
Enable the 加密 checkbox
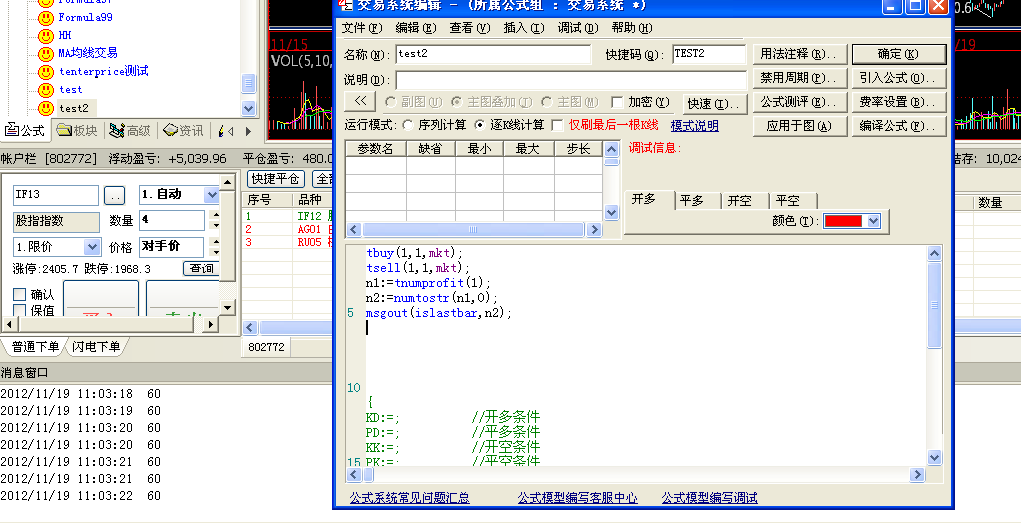617,102
